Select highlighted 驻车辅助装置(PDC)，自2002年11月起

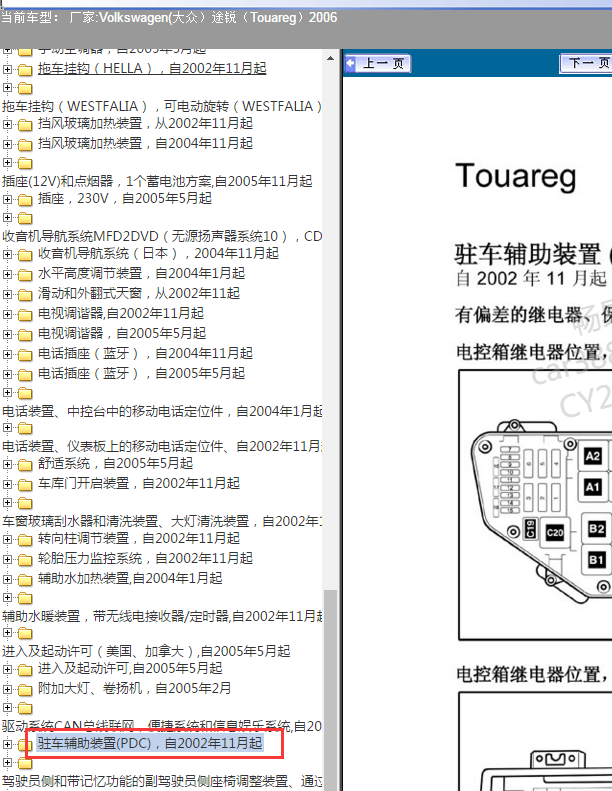click(x=150, y=743)
